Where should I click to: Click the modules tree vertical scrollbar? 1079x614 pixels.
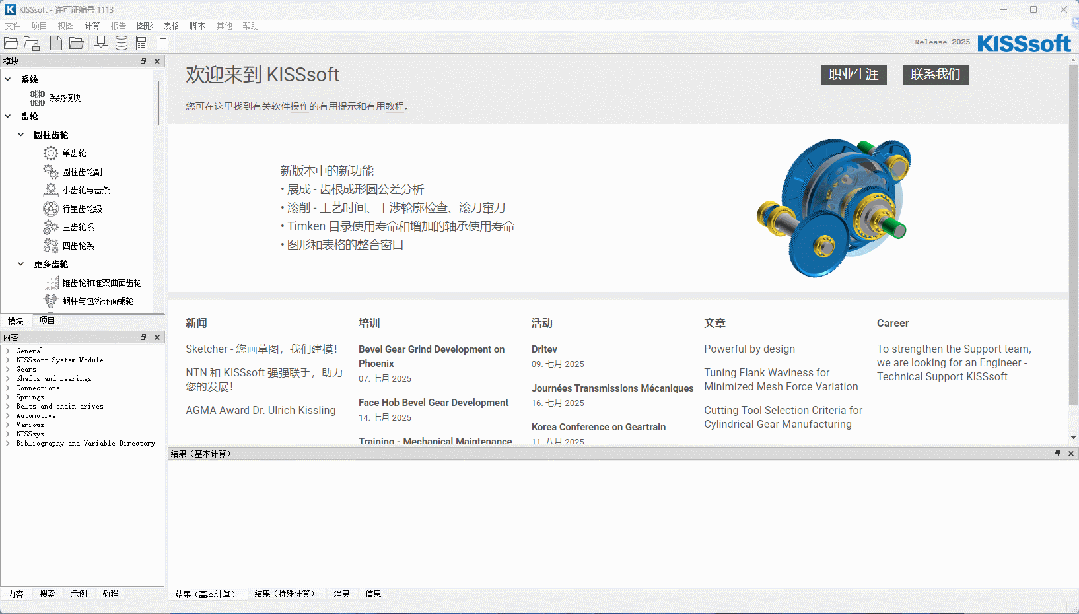[x=160, y=102]
